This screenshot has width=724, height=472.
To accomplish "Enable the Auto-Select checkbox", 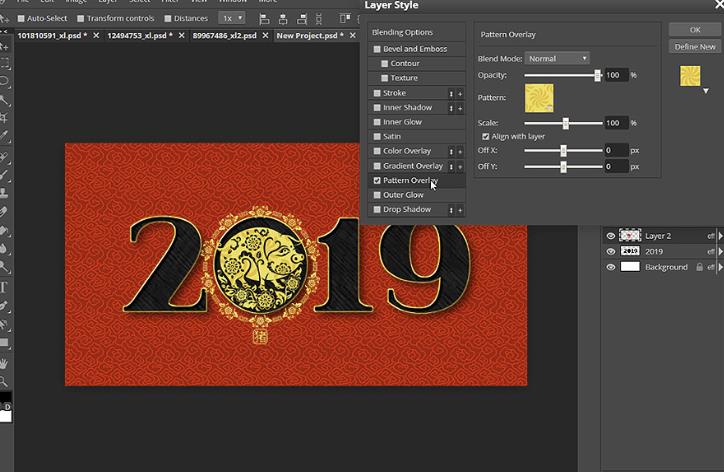I will tap(21, 18).
